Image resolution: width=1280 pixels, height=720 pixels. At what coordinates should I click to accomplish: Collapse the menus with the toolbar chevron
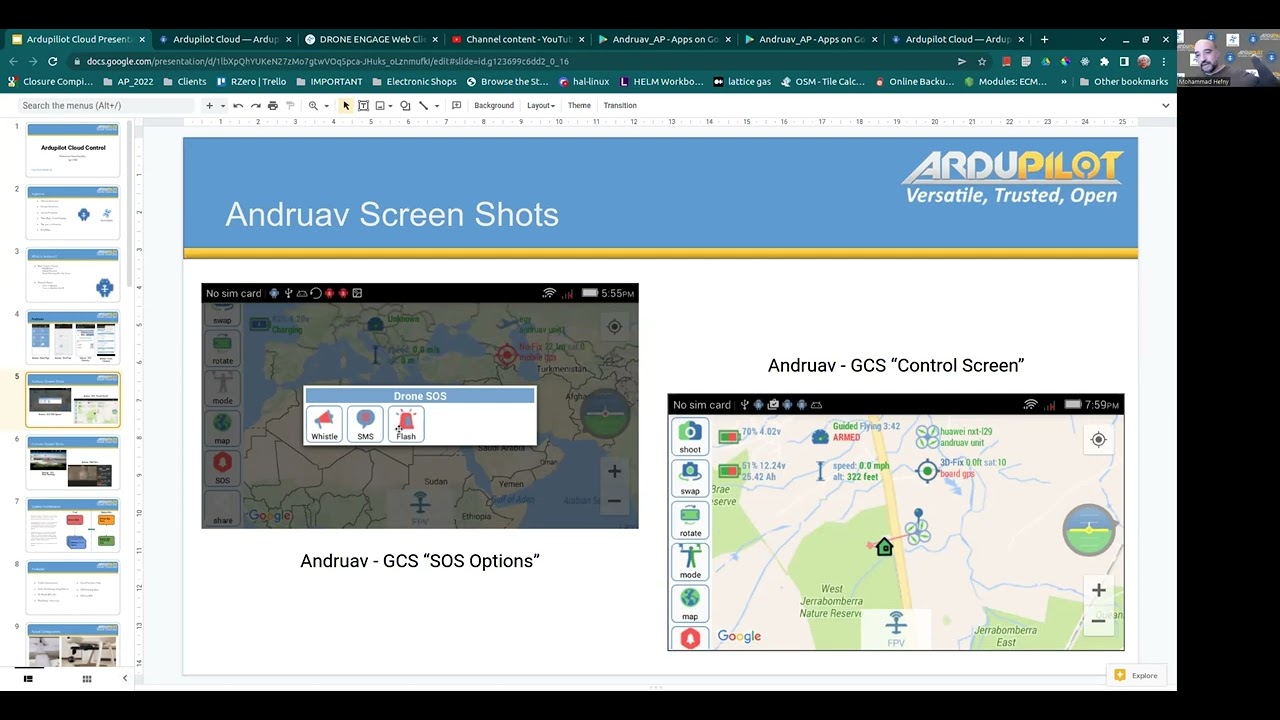1165,105
